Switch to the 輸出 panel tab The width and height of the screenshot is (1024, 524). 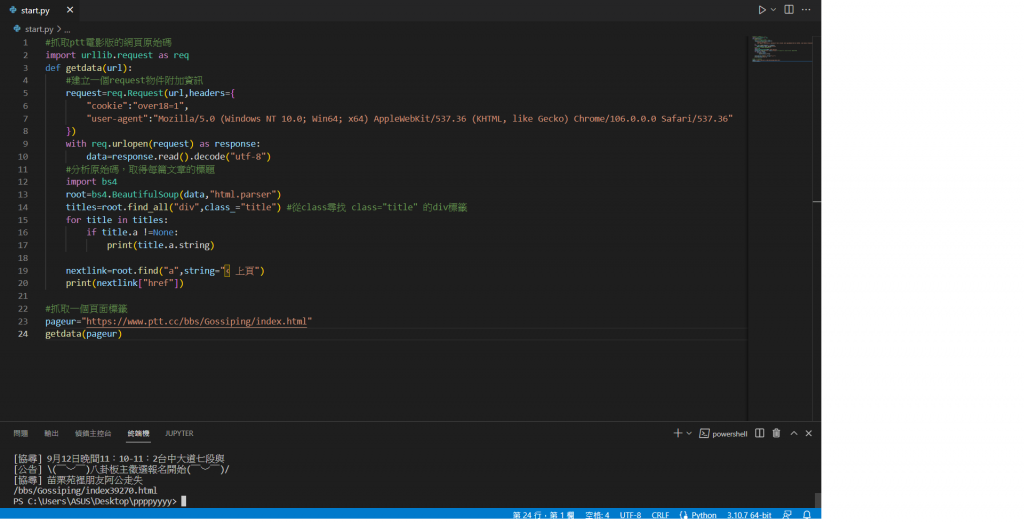[x=51, y=433]
